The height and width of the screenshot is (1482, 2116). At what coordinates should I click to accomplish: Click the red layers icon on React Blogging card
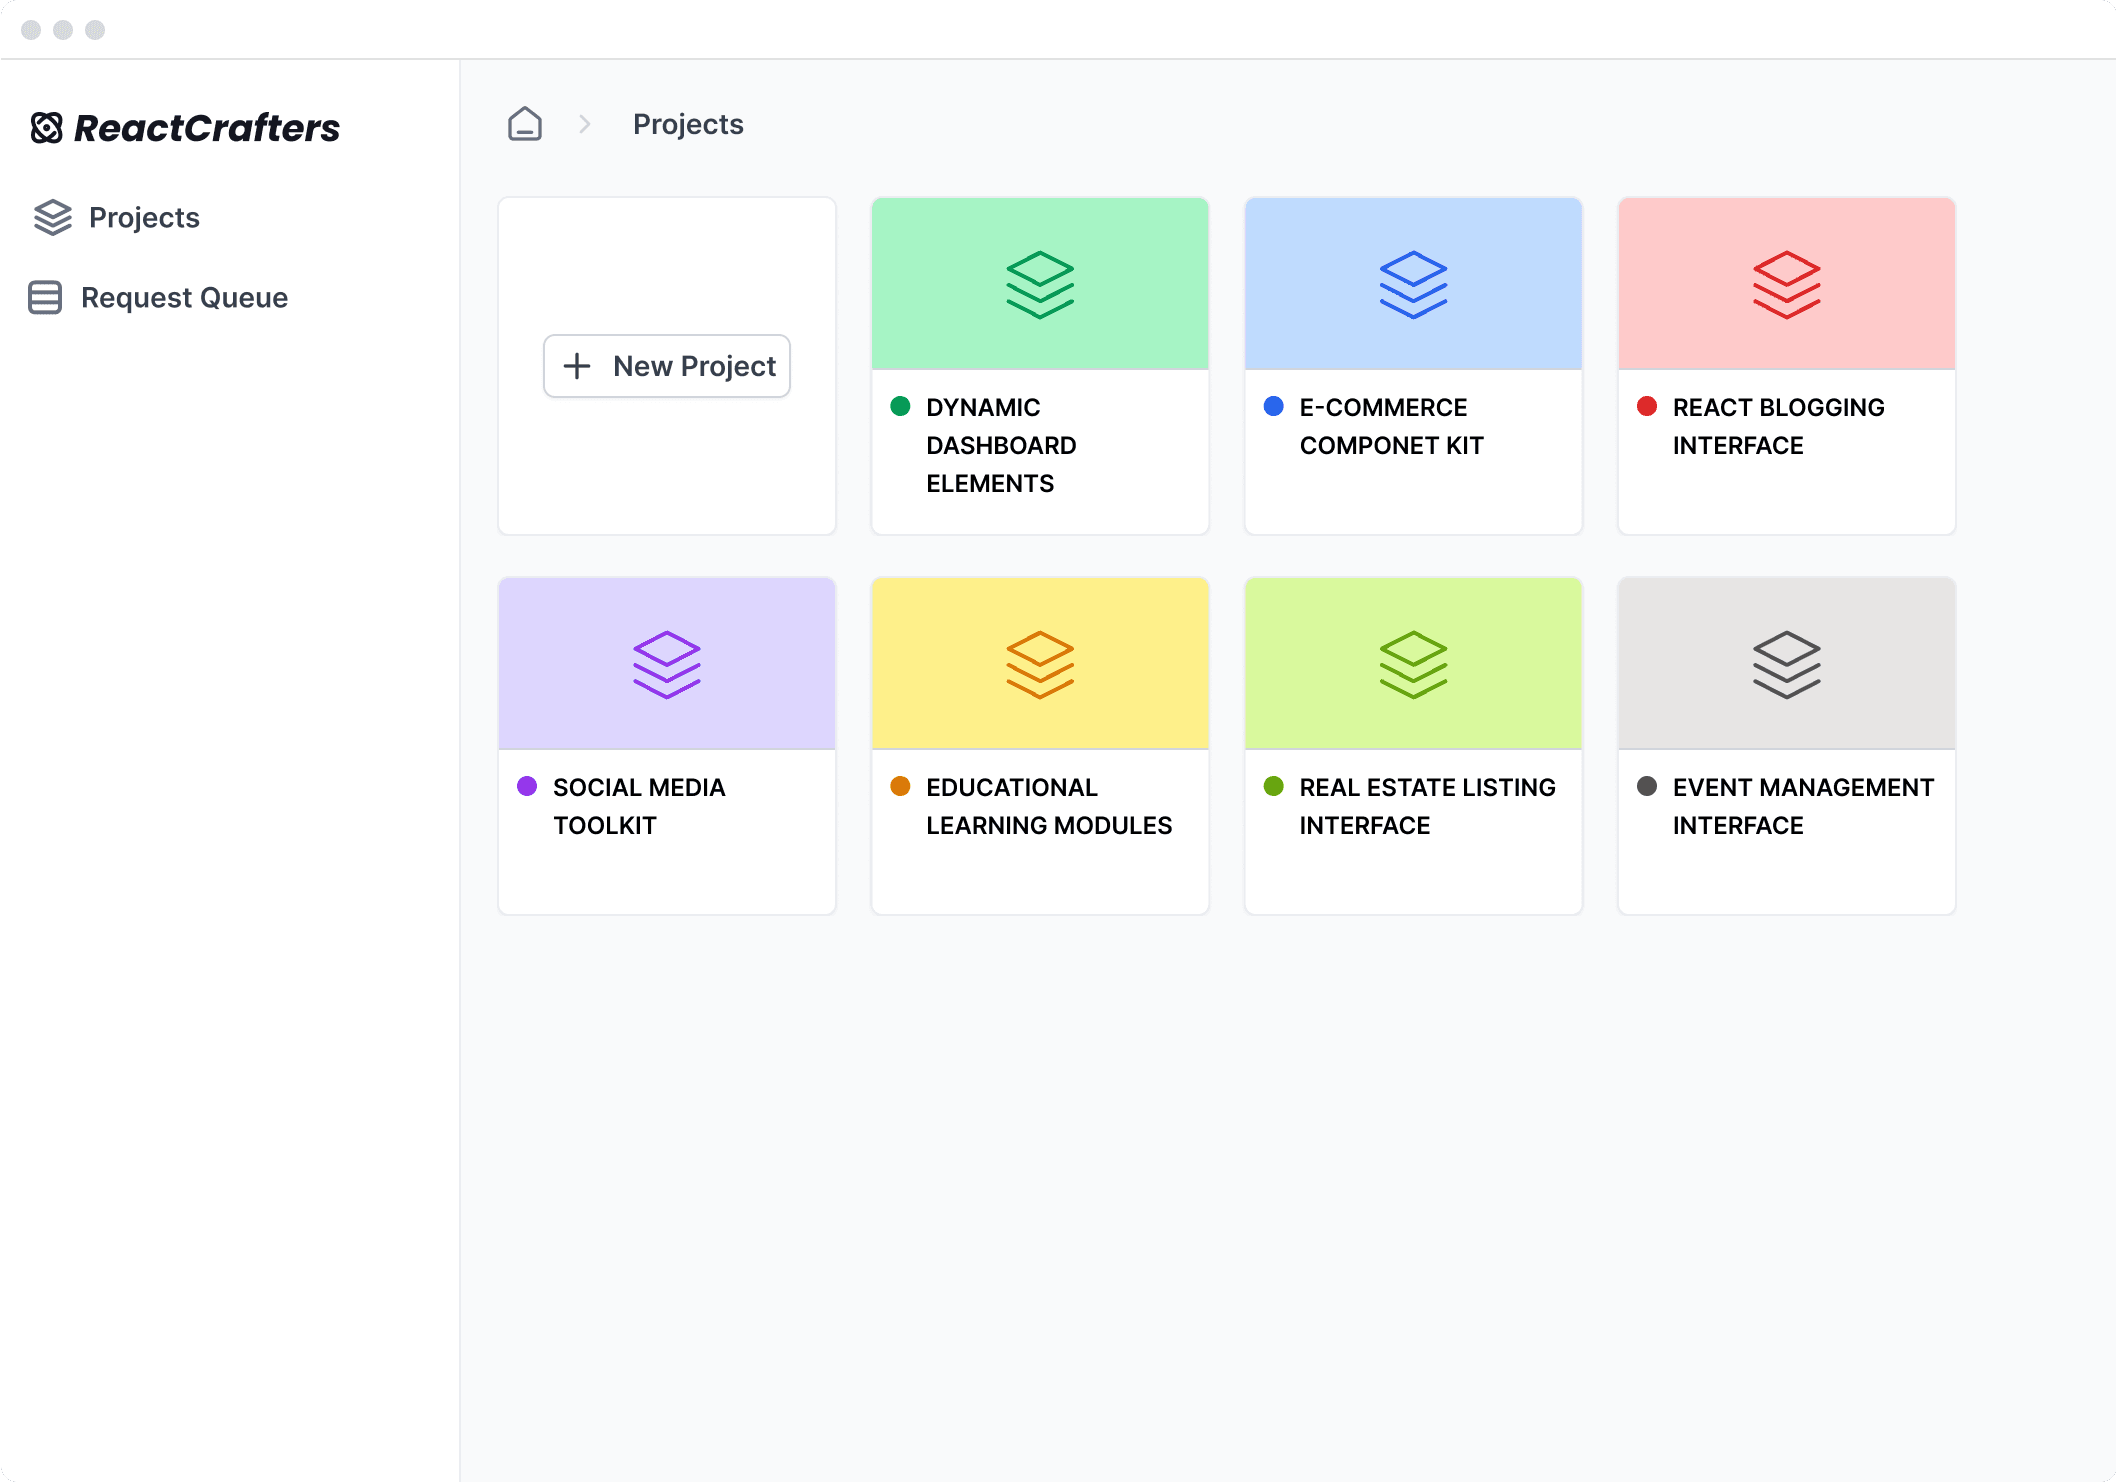[1786, 285]
